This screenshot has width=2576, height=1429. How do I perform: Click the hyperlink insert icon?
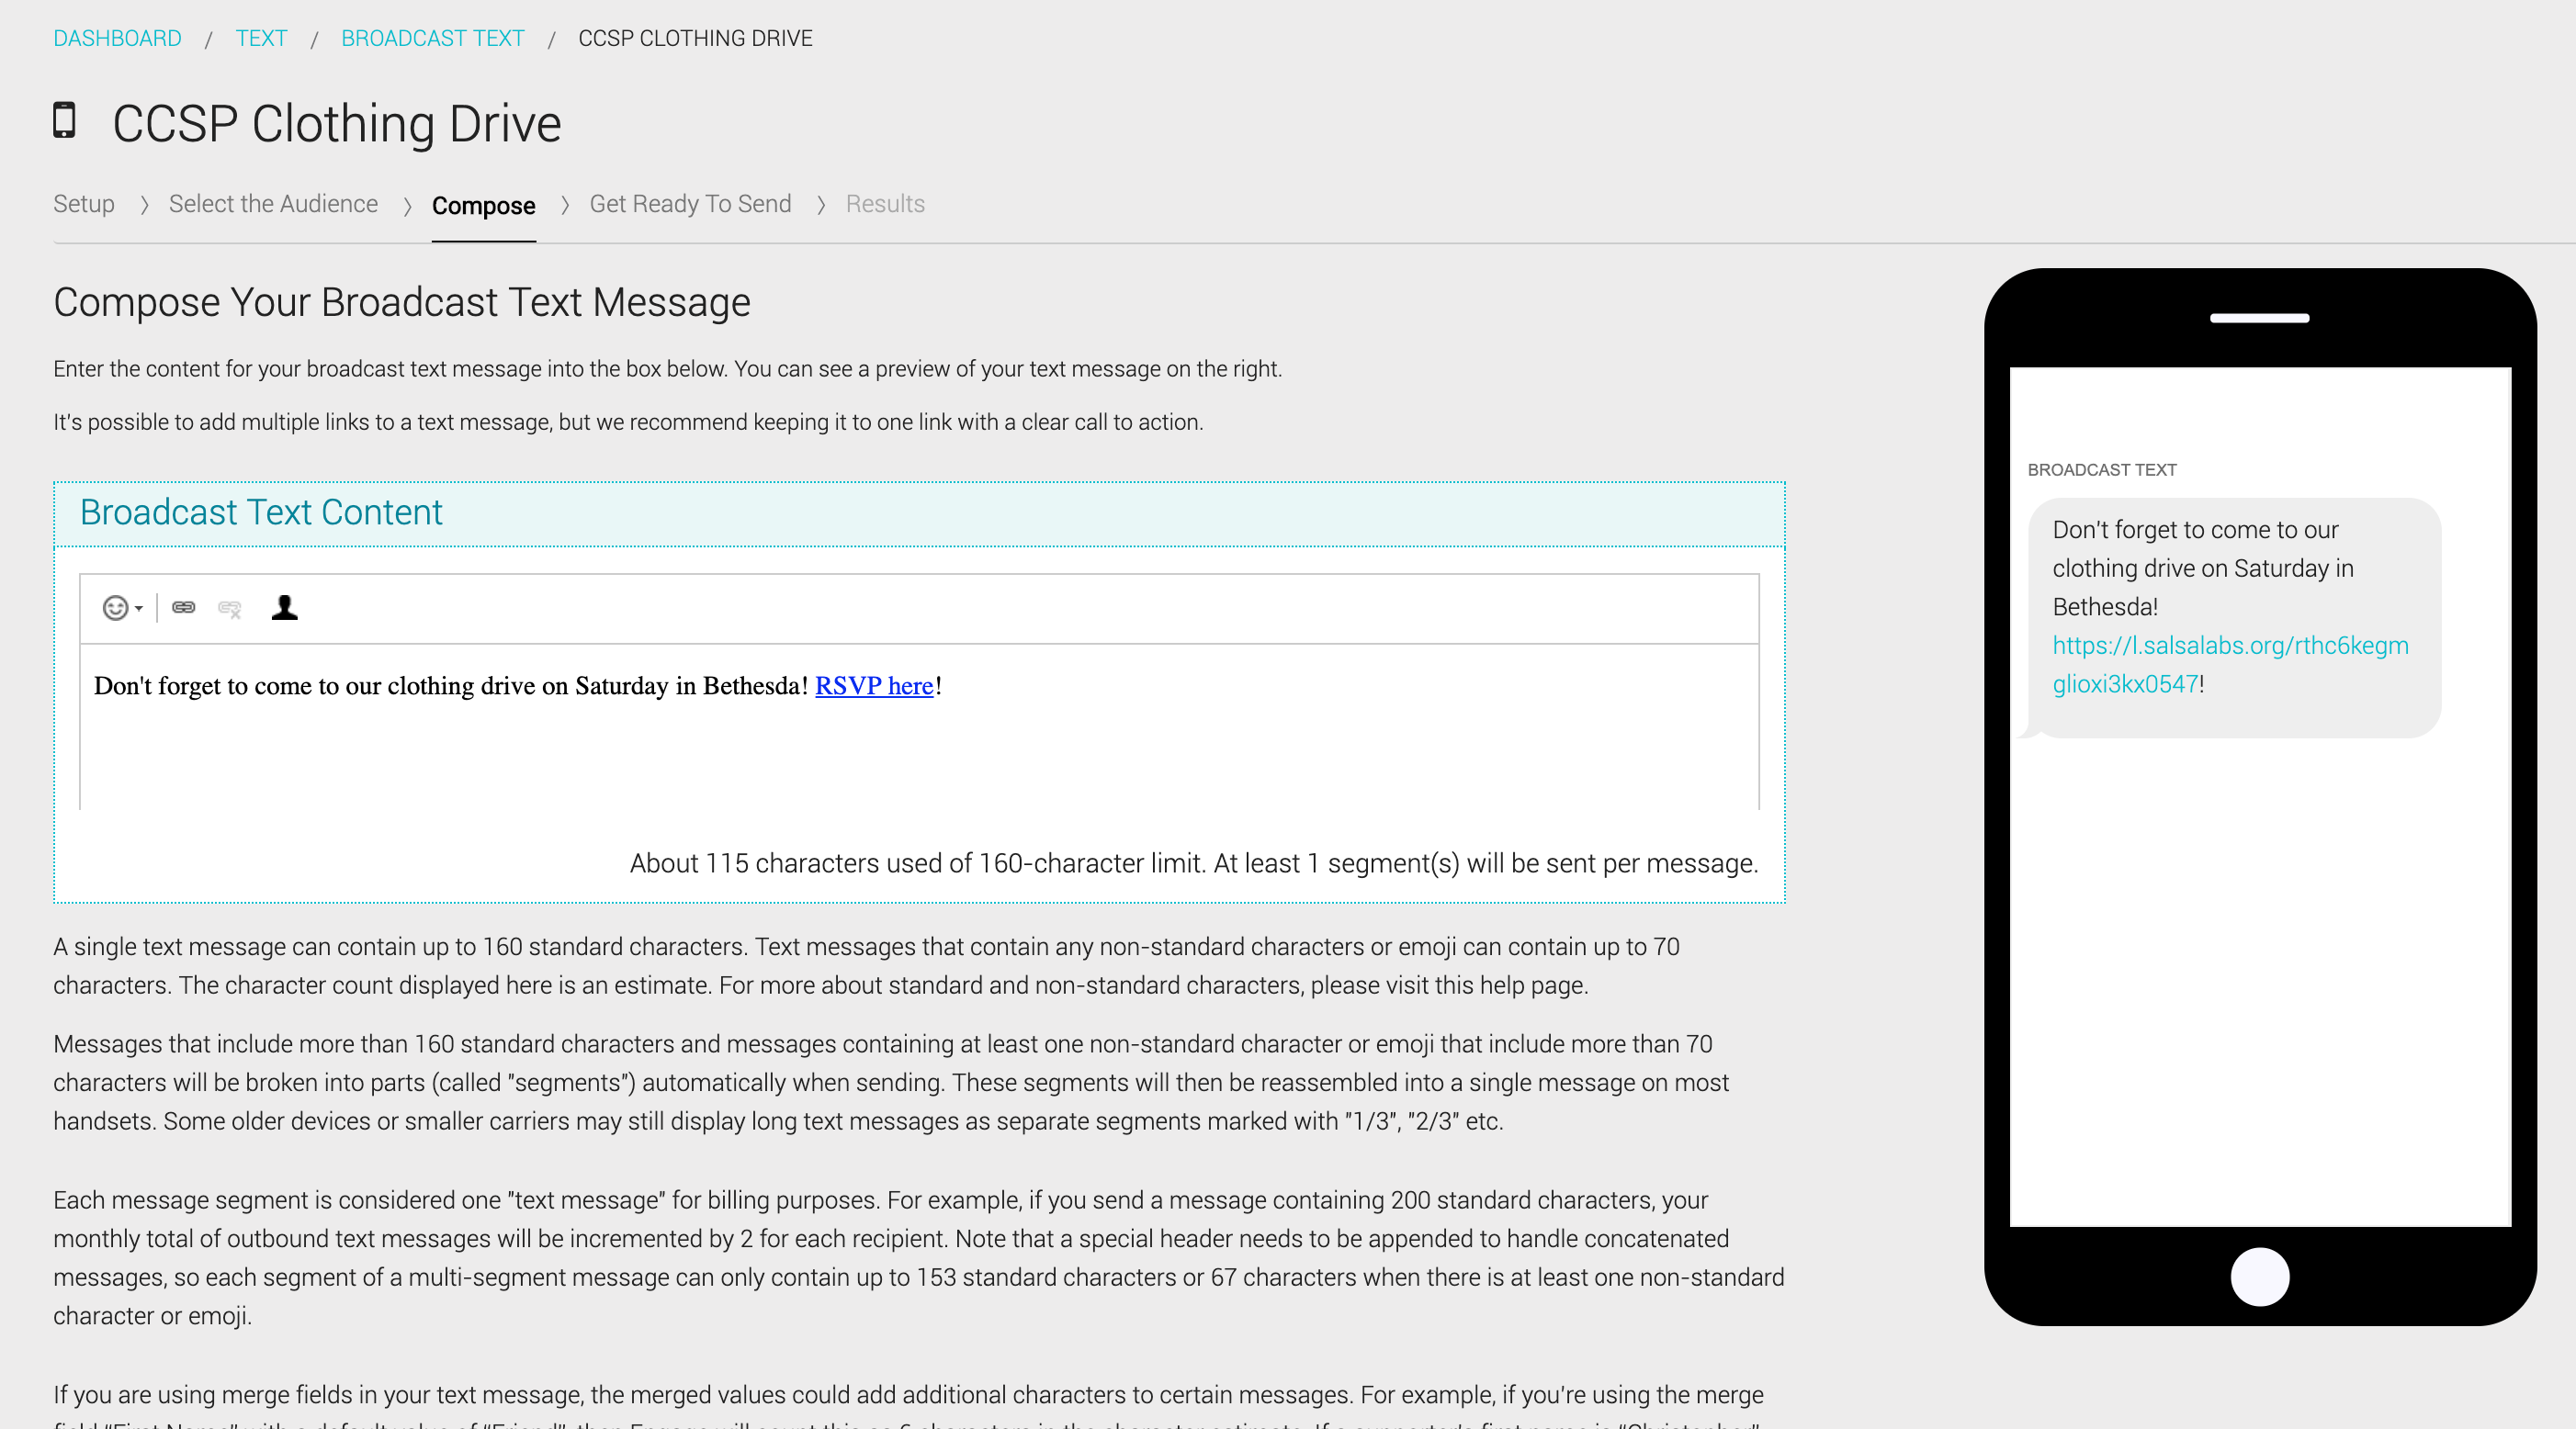pos(185,609)
